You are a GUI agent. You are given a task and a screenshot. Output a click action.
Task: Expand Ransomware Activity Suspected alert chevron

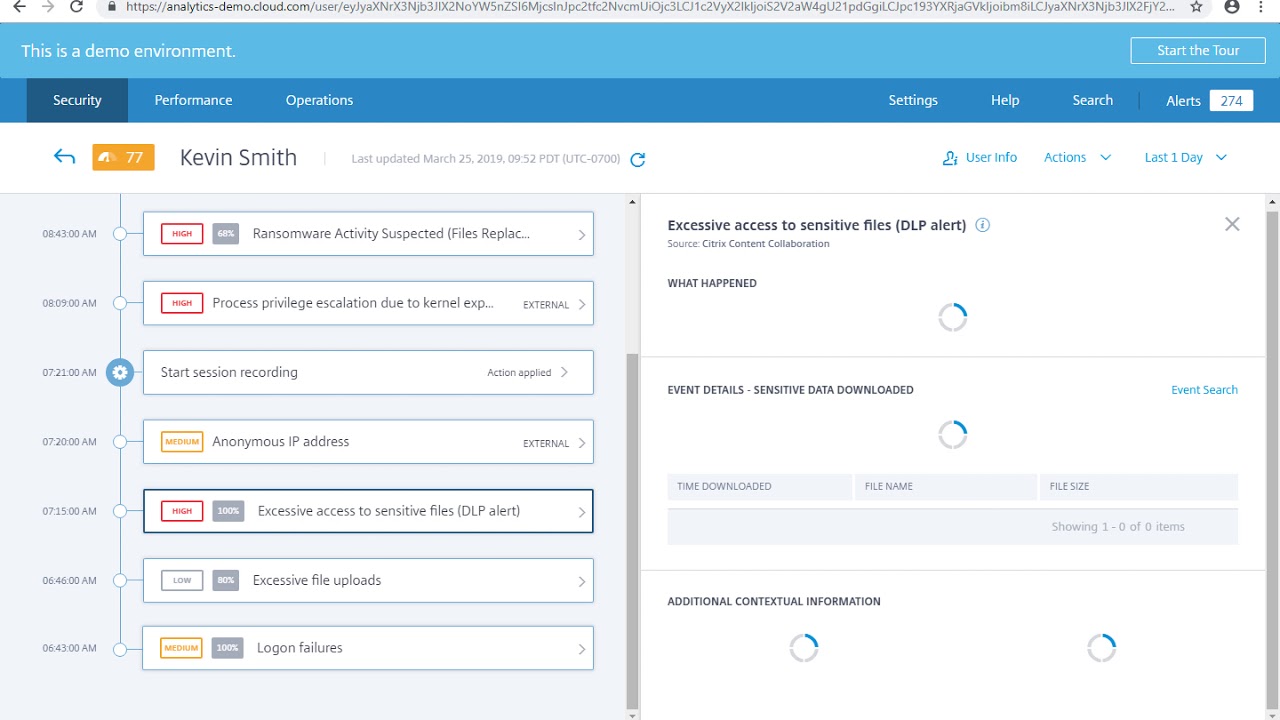(582, 235)
